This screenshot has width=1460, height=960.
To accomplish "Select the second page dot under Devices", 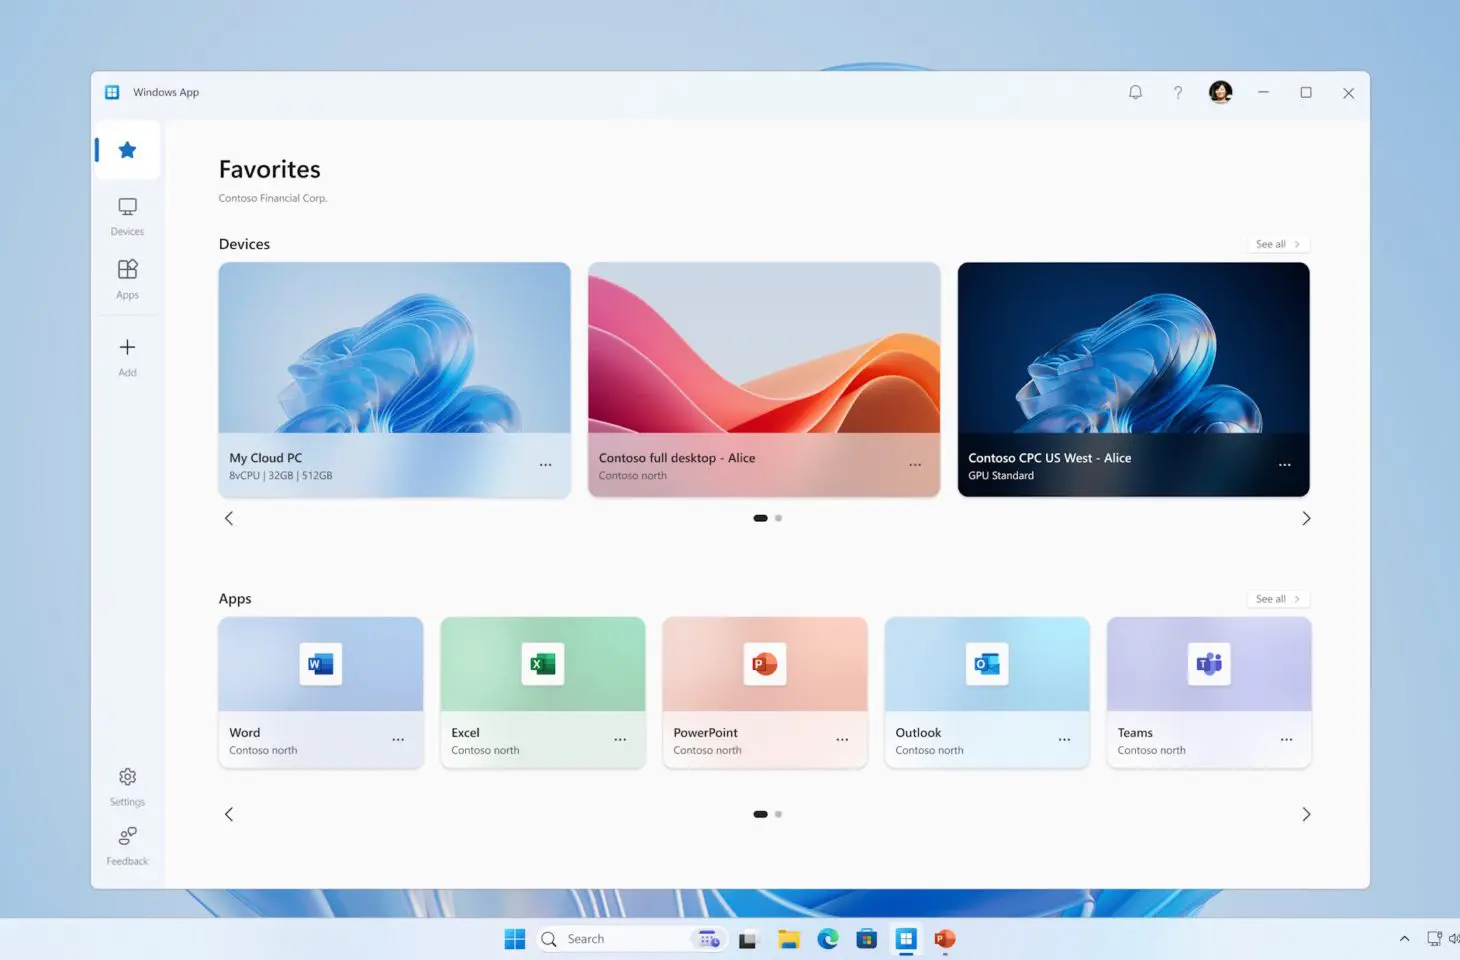I will point(779,518).
